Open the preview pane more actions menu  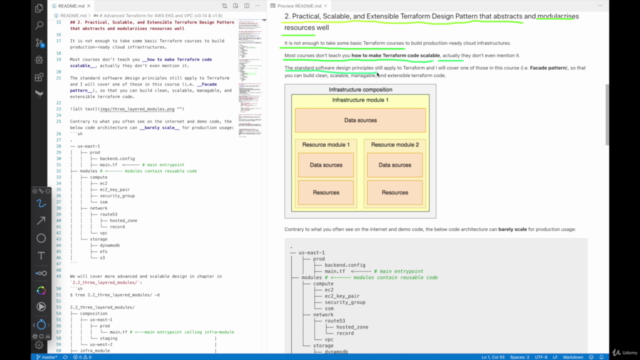point(600,6)
